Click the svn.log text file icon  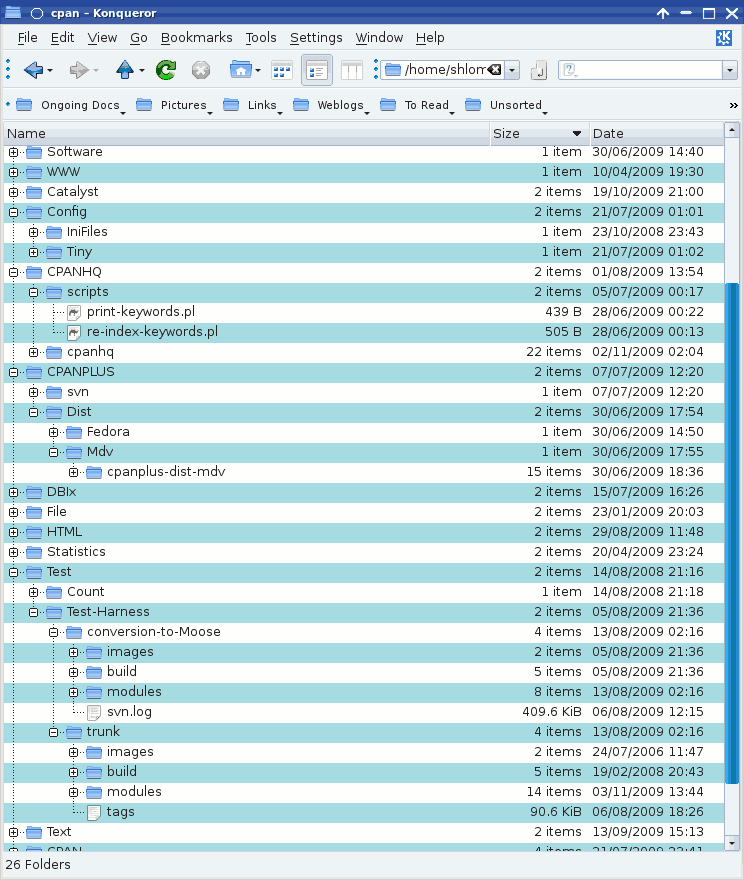coord(94,712)
